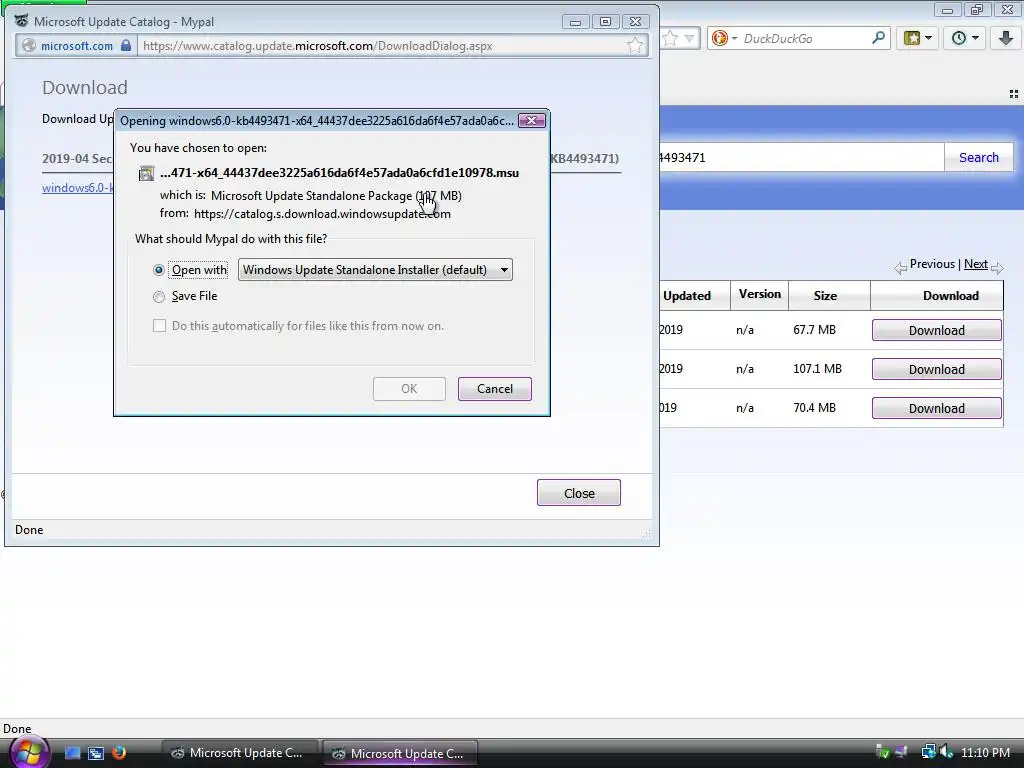
Task: Click the msu file icon in dialog
Action: pyautogui.click(x=146, y=173)
